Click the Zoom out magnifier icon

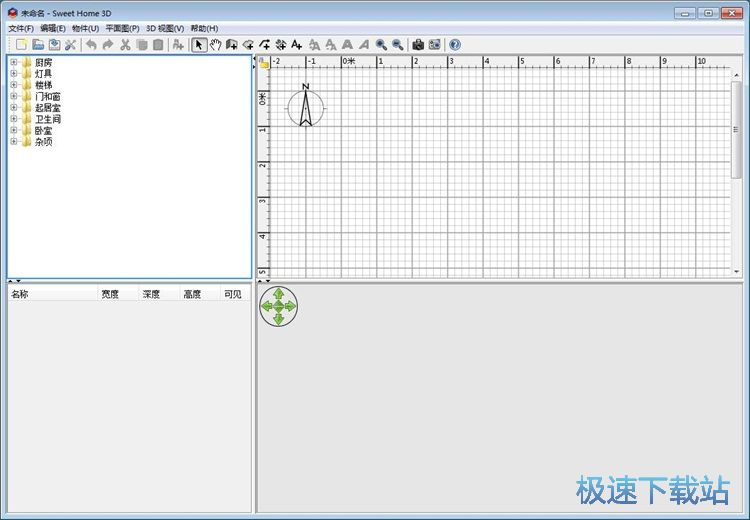(x=397, y=44)
